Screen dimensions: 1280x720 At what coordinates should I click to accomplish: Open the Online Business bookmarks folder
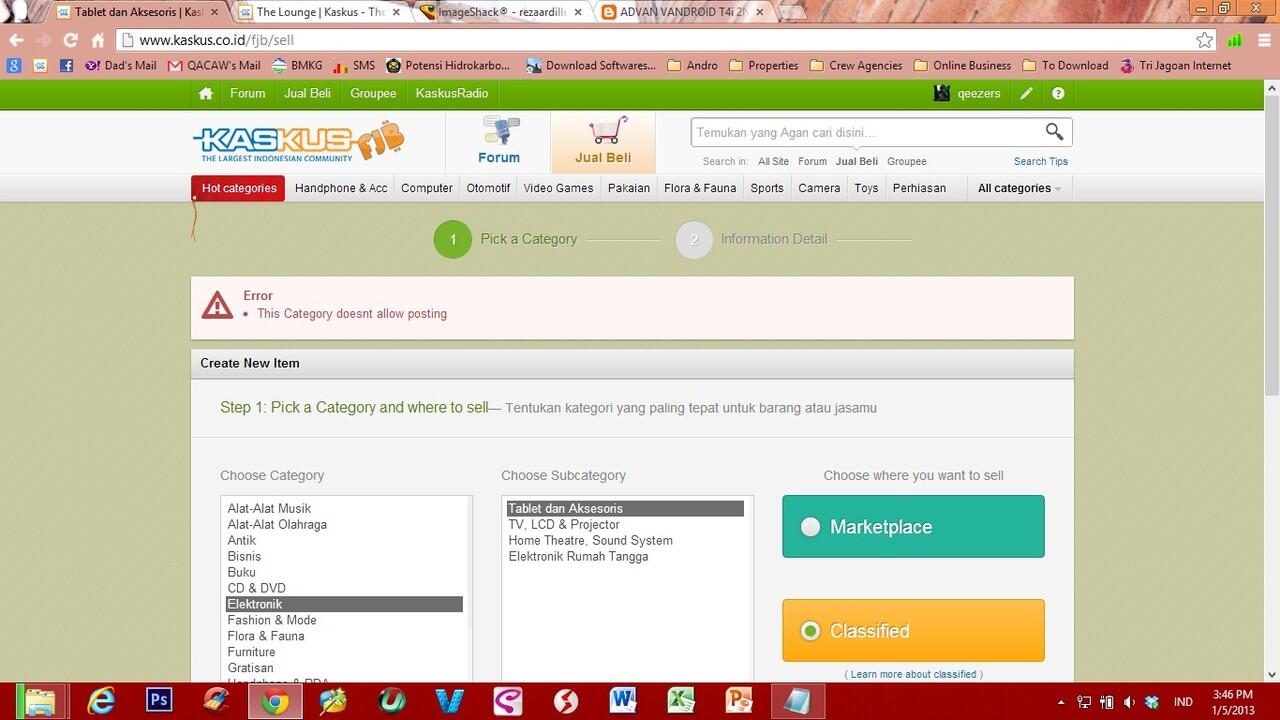coord(962,65)
